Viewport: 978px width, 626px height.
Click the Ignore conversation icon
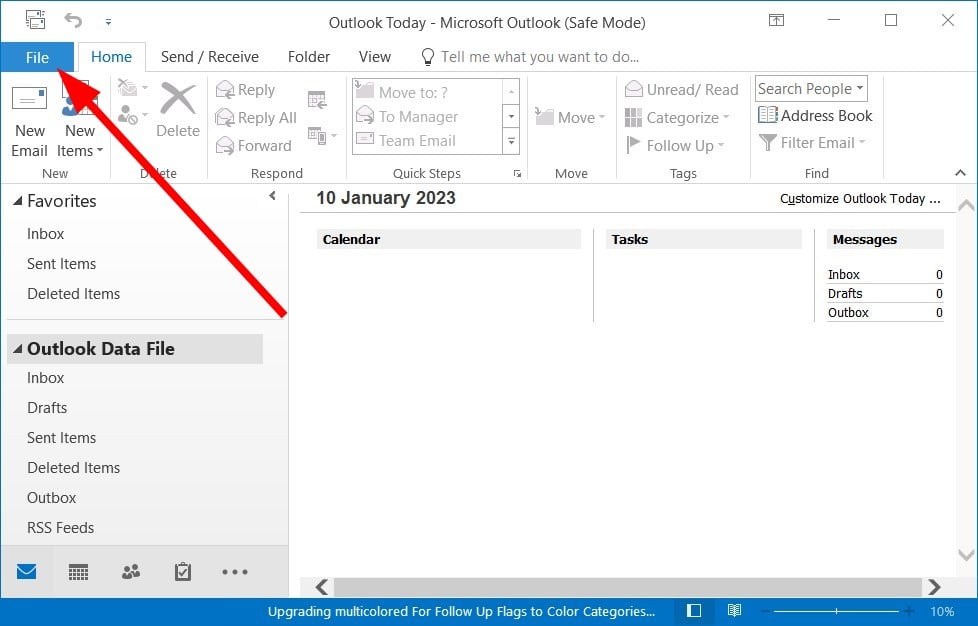(127, 87)
